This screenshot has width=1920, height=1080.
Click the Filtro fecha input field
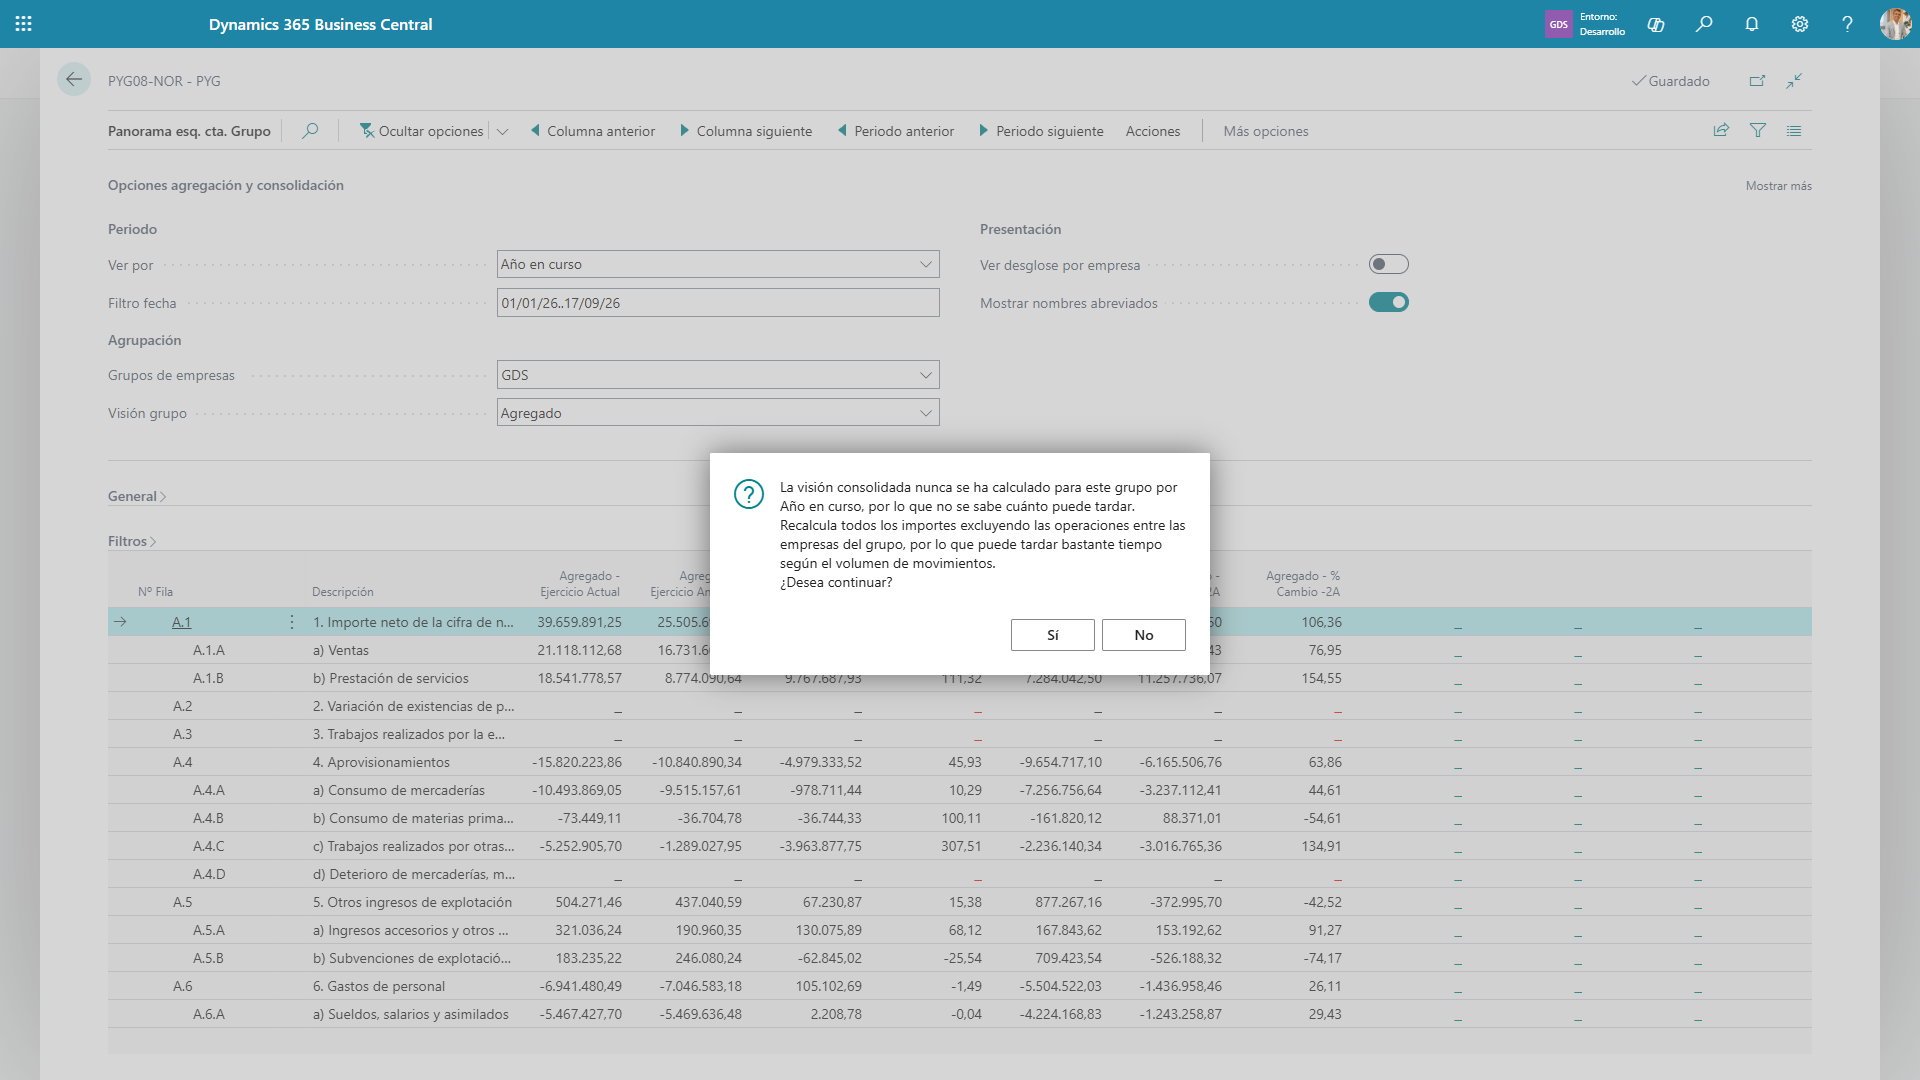tap(718, 303)
